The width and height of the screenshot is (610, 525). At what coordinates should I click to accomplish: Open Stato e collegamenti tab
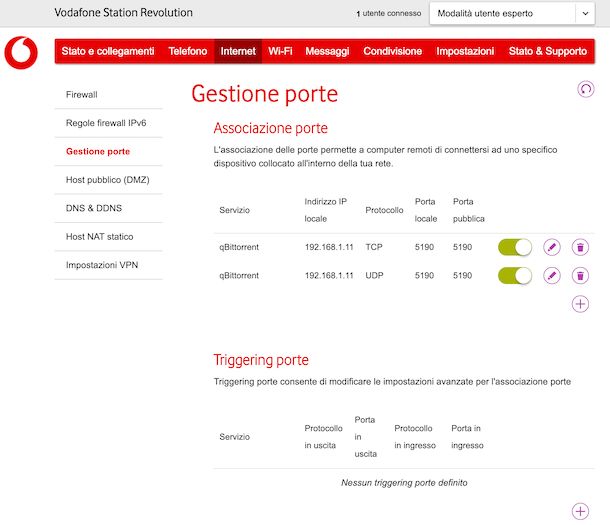108,51
